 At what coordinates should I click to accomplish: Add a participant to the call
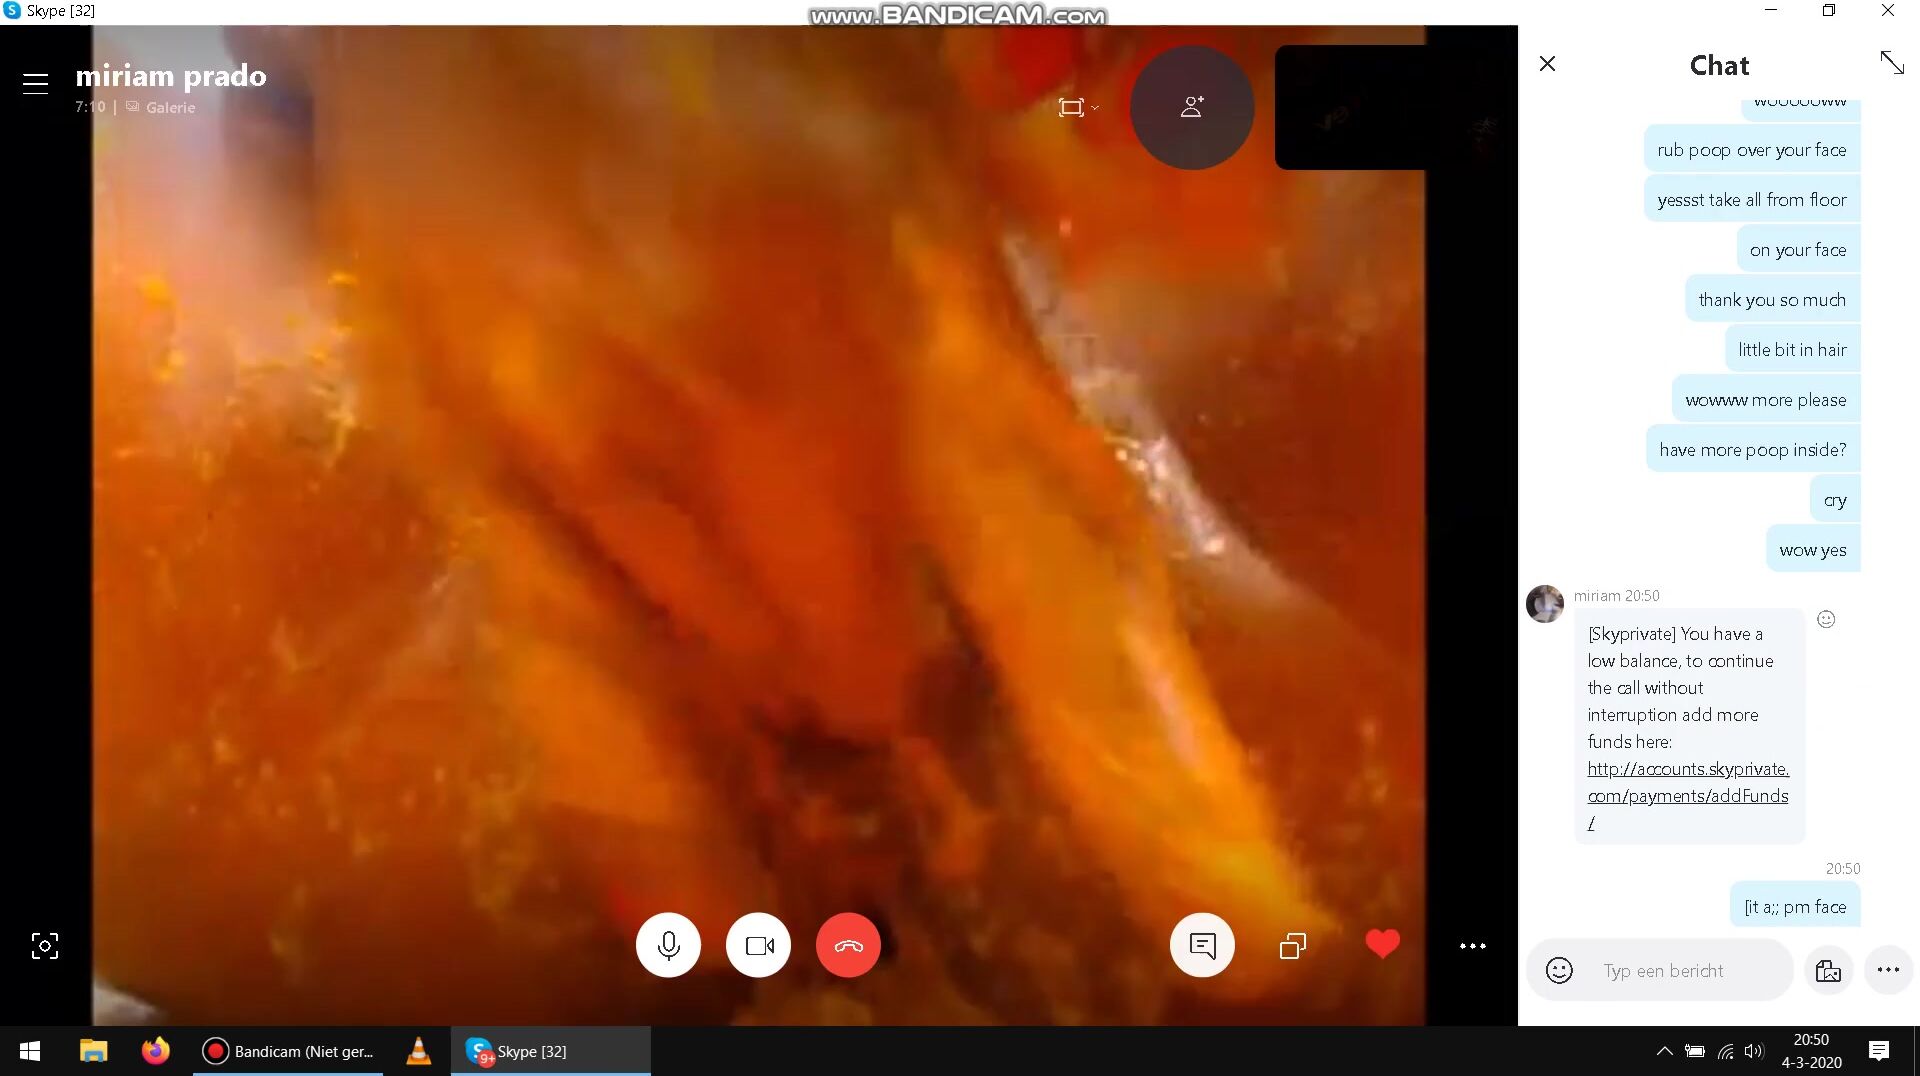tap(1191, 107)
